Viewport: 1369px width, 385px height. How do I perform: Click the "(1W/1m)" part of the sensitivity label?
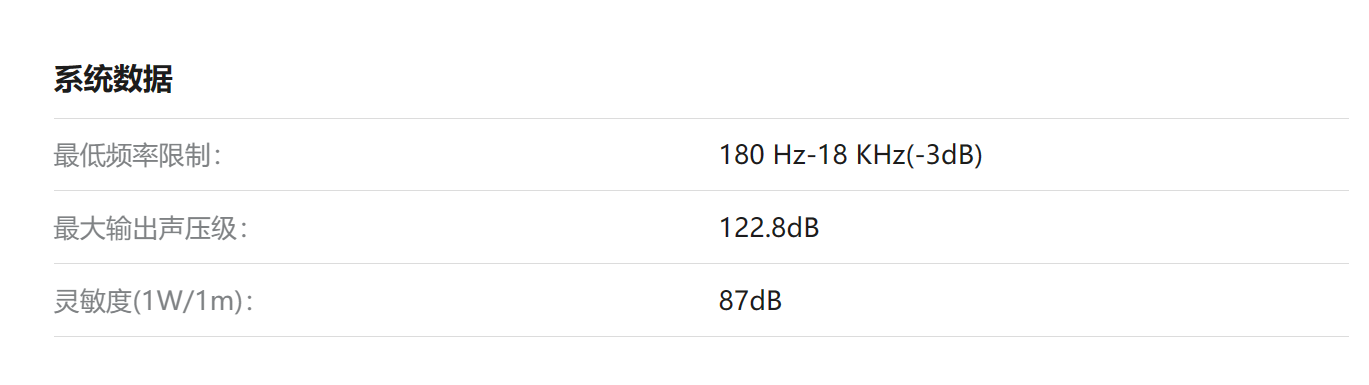pos(190,301)
